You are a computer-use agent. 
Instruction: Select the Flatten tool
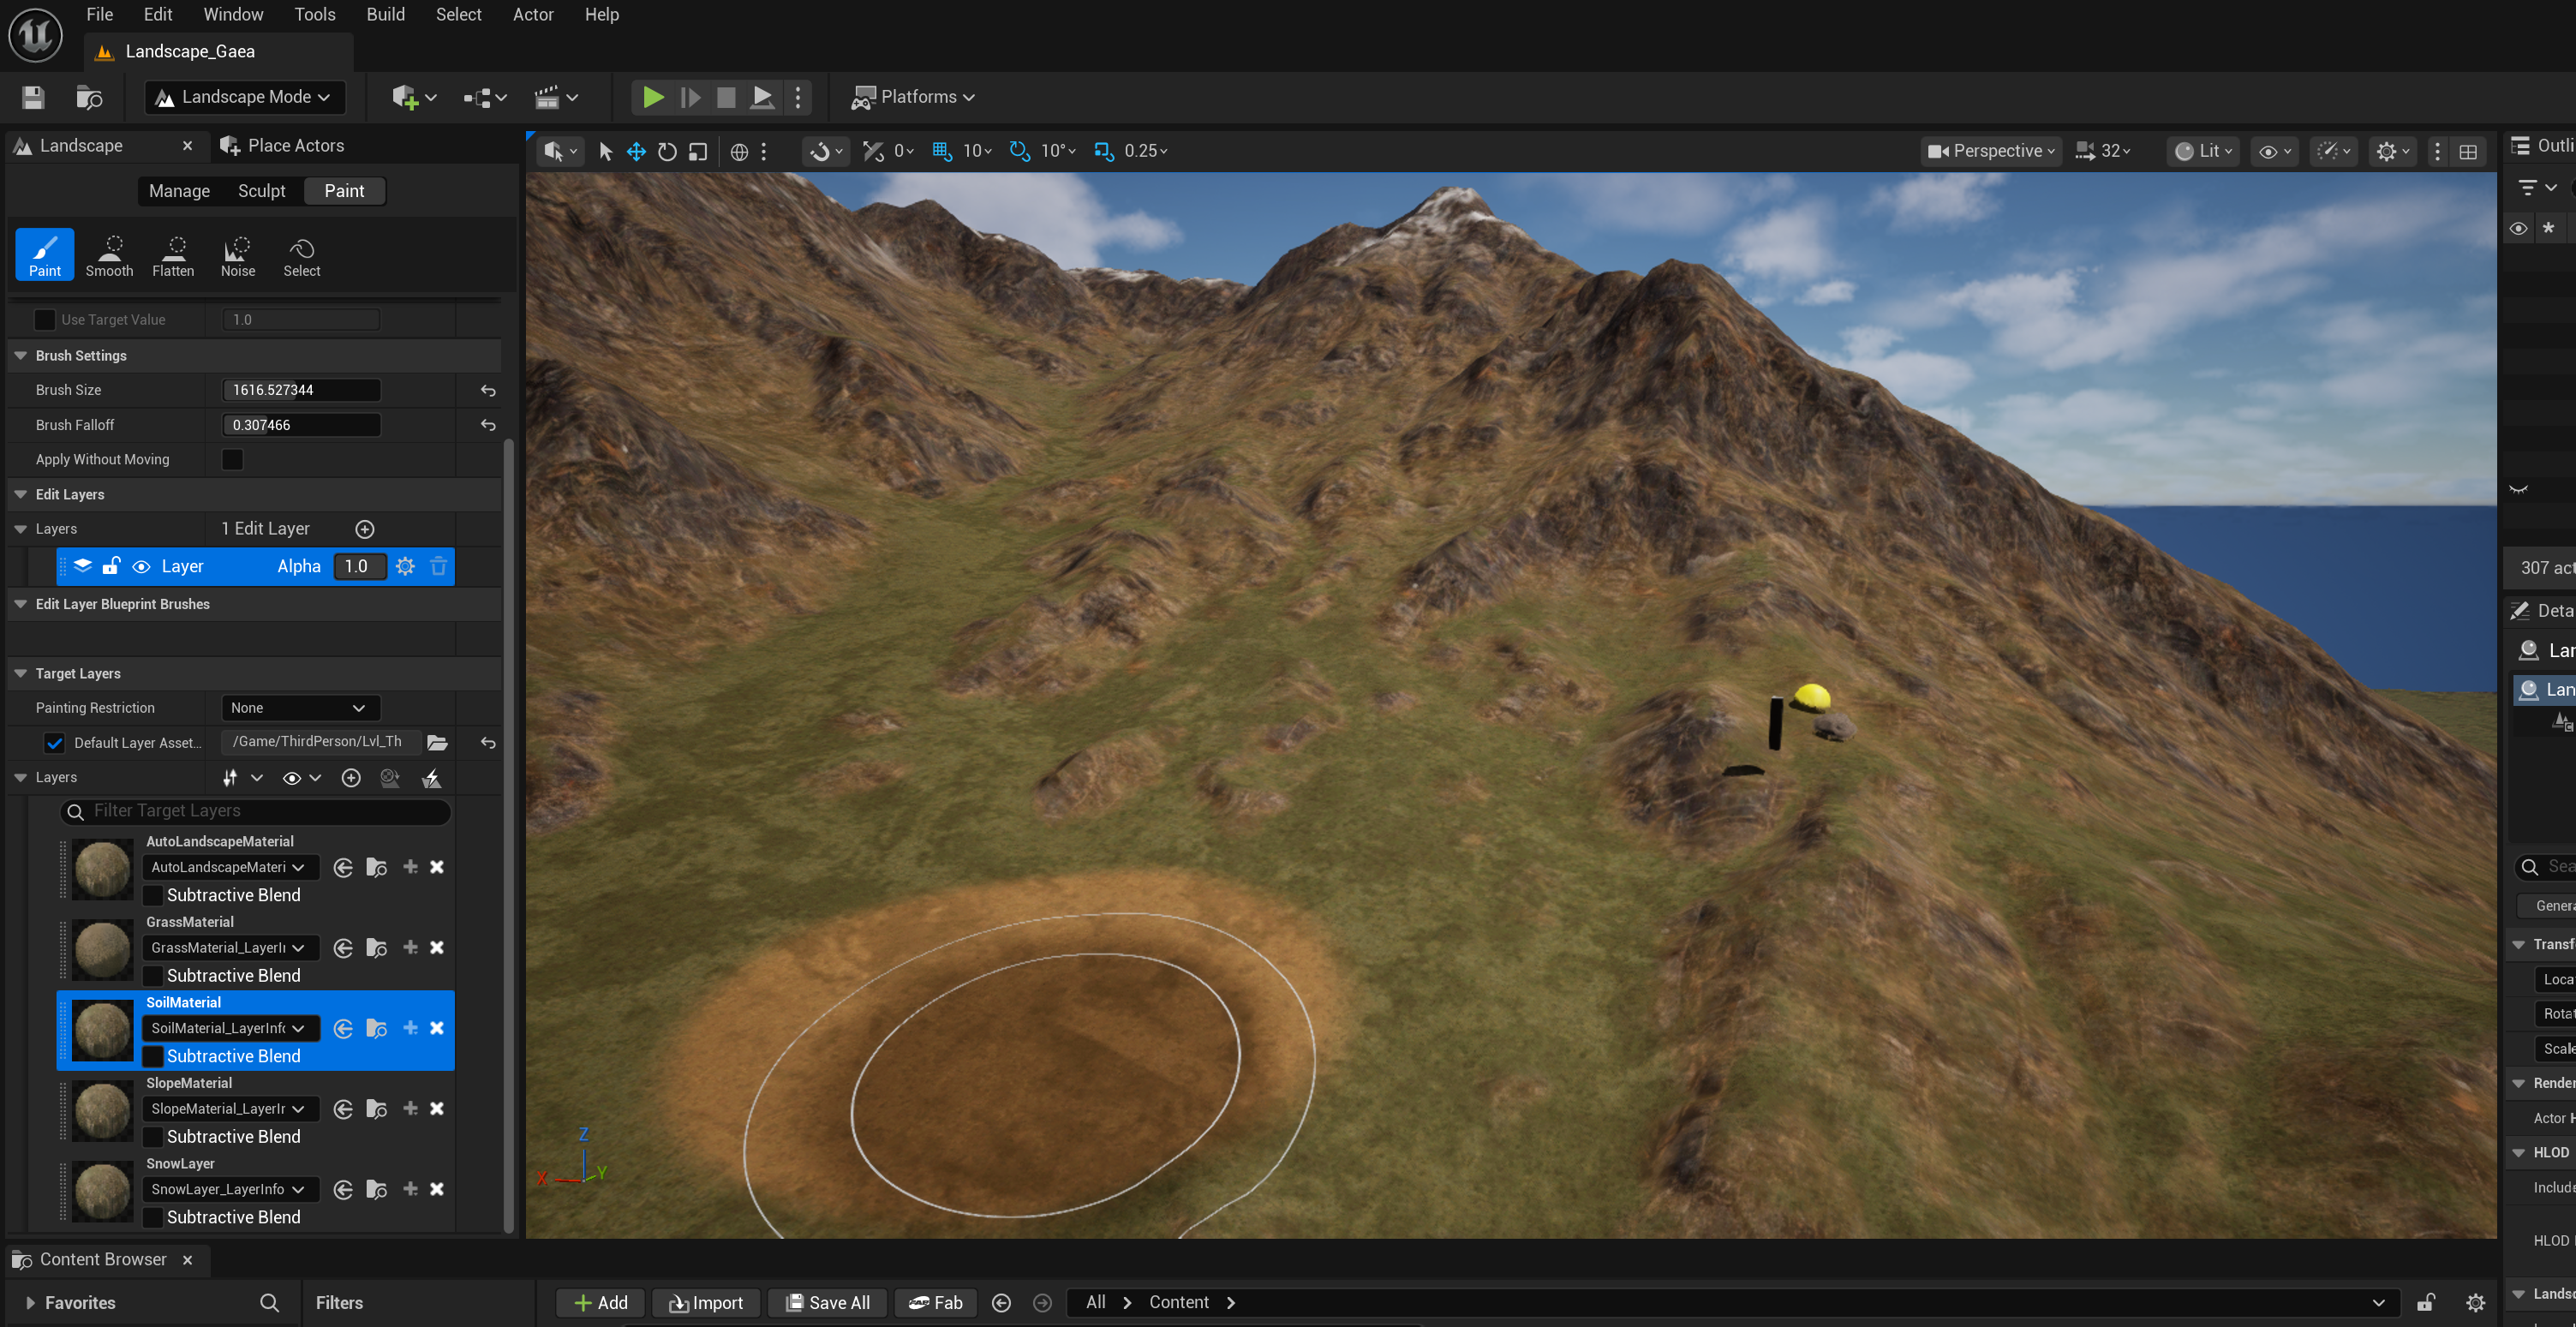173,255
